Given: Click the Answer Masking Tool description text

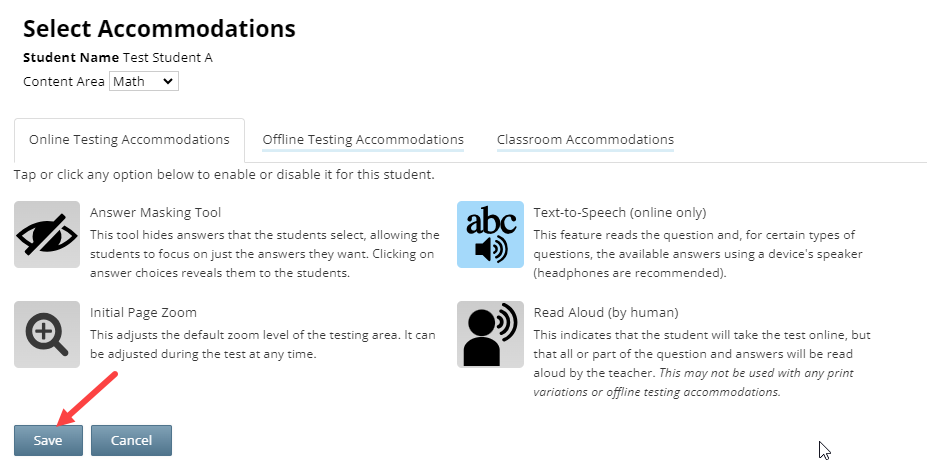Looking at the screenshot, I should [265, 254].
